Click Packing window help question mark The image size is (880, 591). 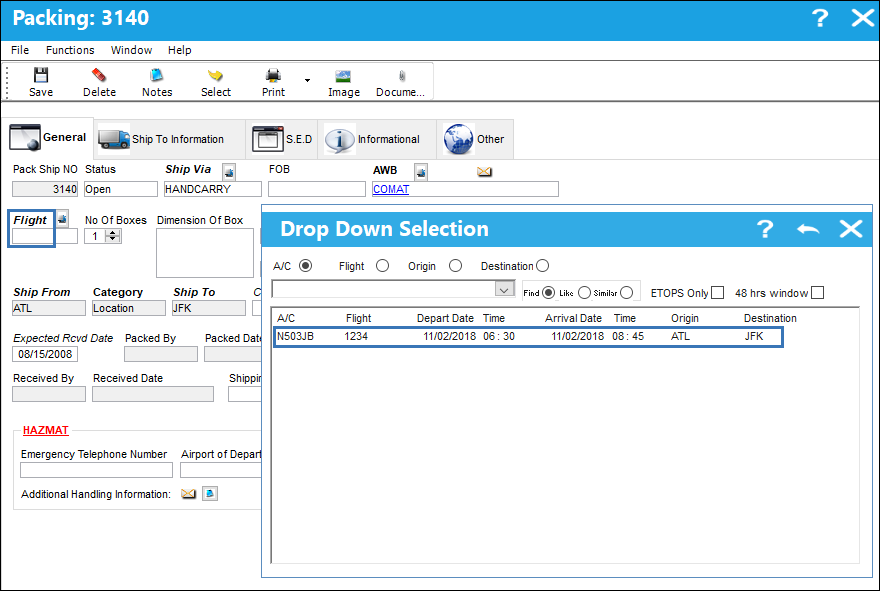(x=820, y=18)
